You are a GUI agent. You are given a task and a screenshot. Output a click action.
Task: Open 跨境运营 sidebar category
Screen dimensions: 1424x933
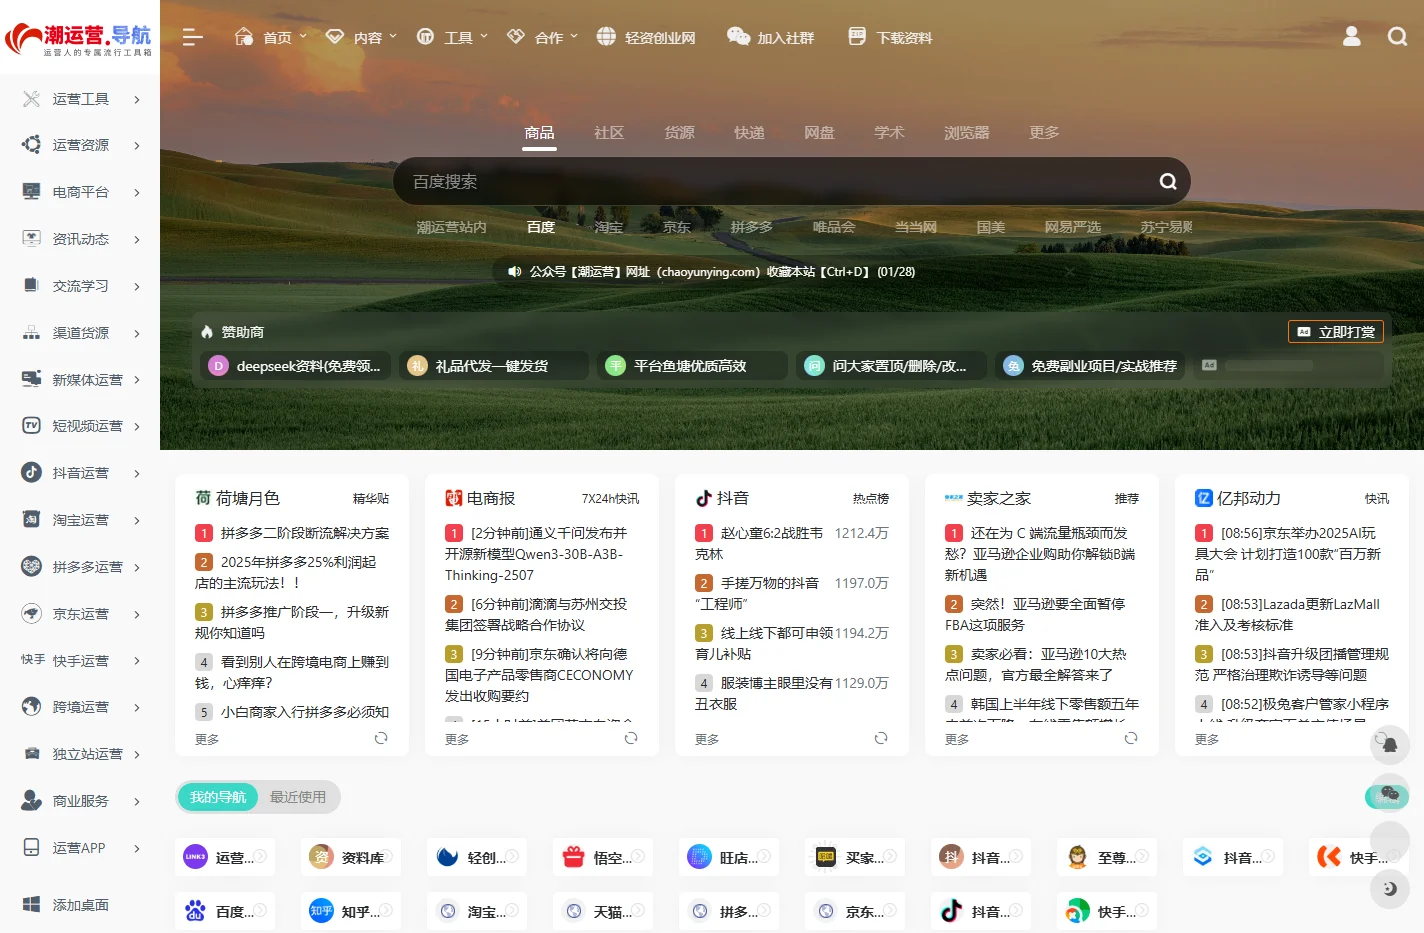tap(80, 707)
